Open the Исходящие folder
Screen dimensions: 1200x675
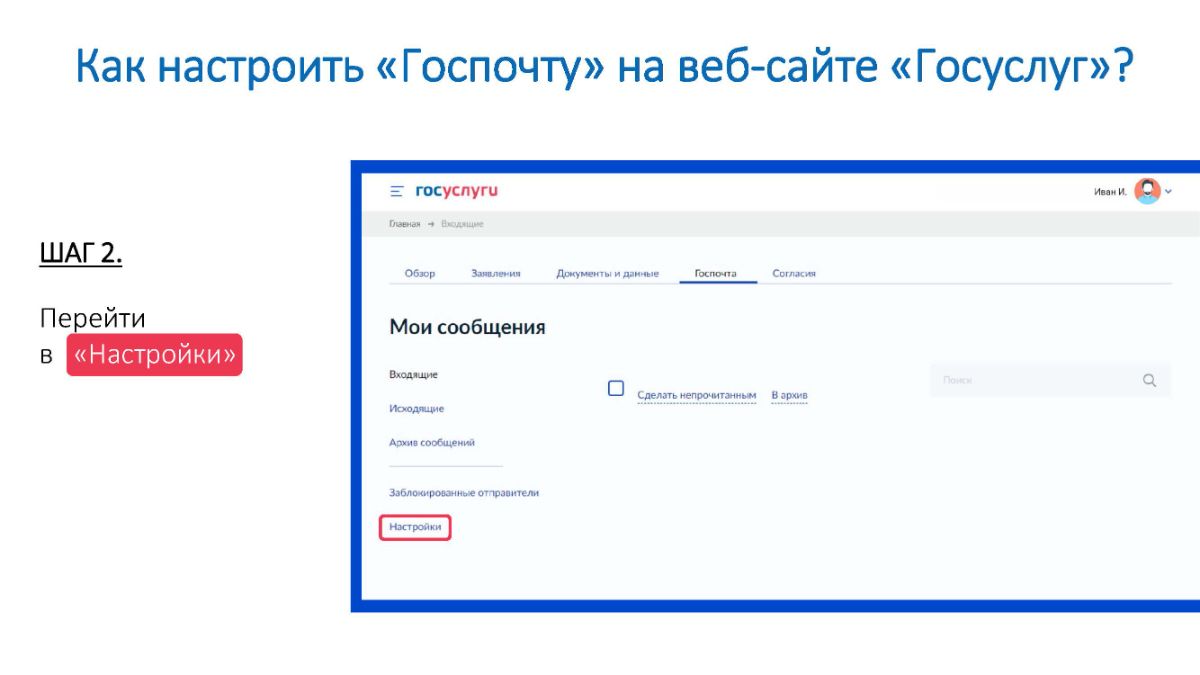[x=416, y=409]
